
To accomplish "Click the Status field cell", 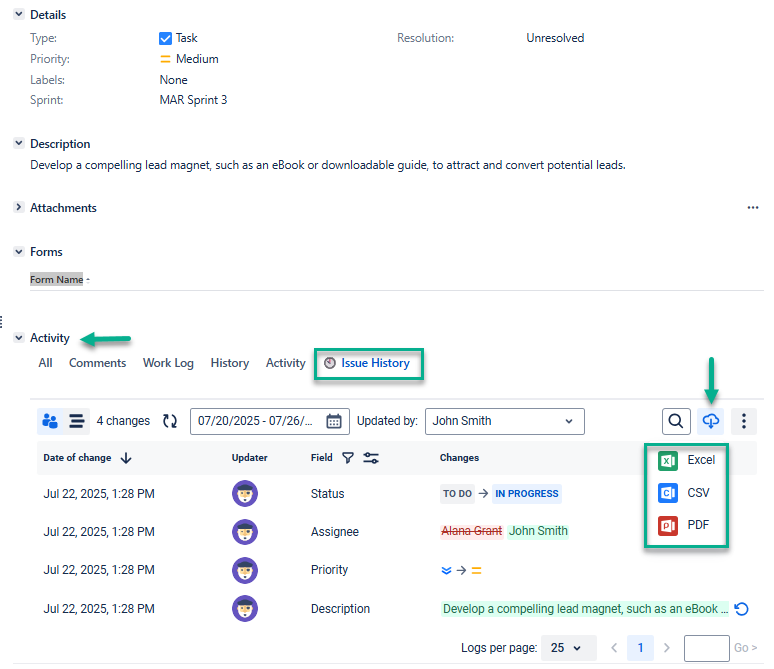I will tap(327, 493).
